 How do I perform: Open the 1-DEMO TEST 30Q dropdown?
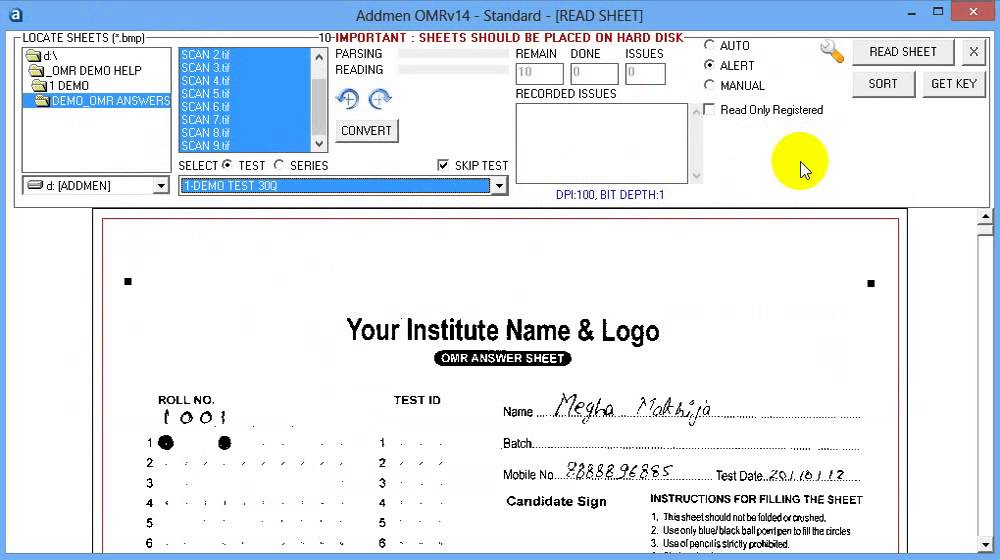point(499,186)
